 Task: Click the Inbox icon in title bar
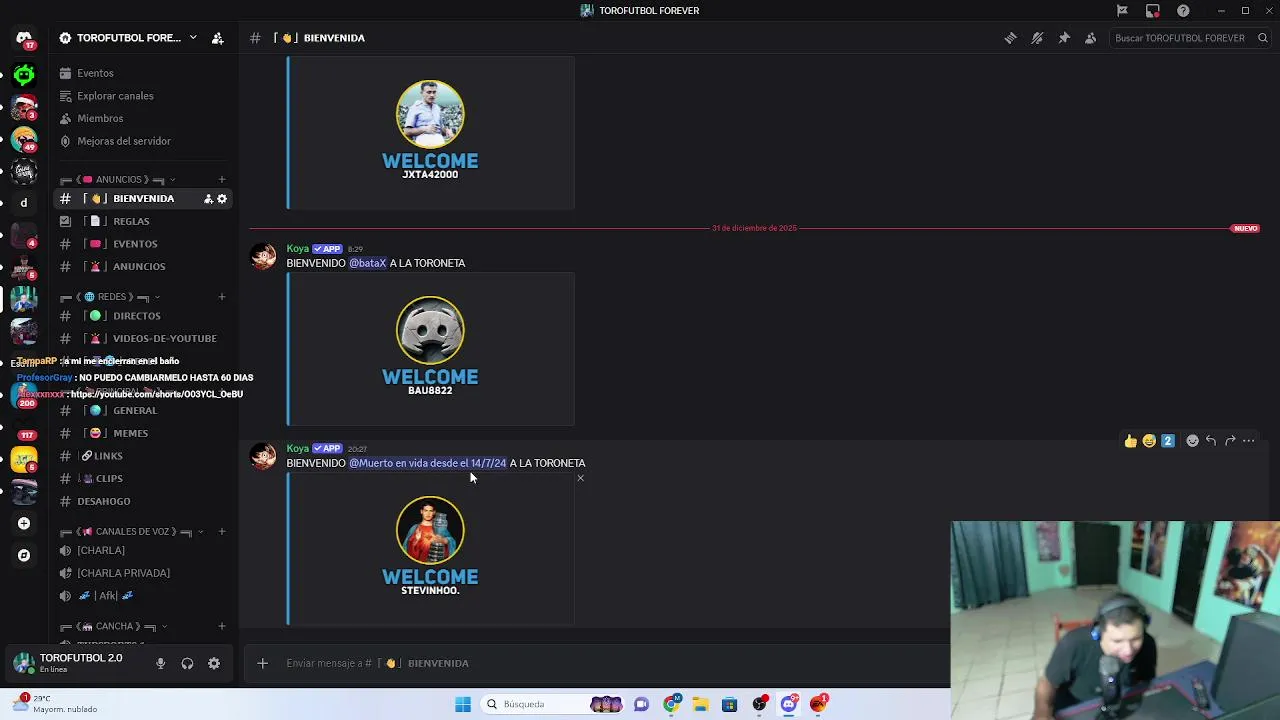(1153, 11)
